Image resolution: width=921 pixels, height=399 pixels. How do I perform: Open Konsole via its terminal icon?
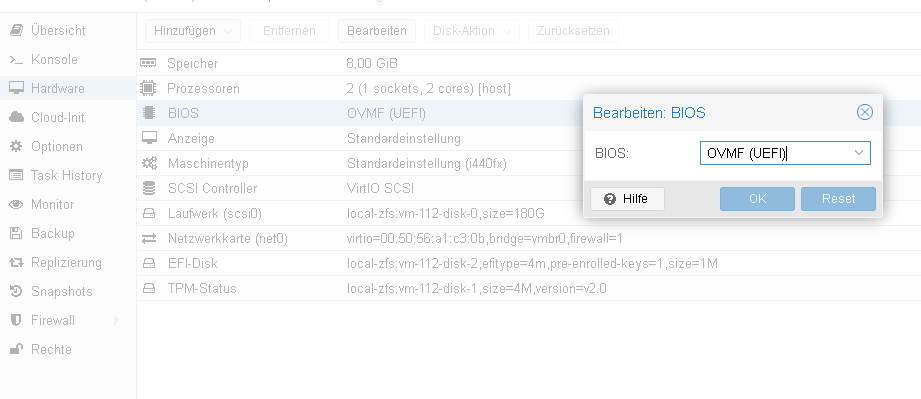(16, 59)
